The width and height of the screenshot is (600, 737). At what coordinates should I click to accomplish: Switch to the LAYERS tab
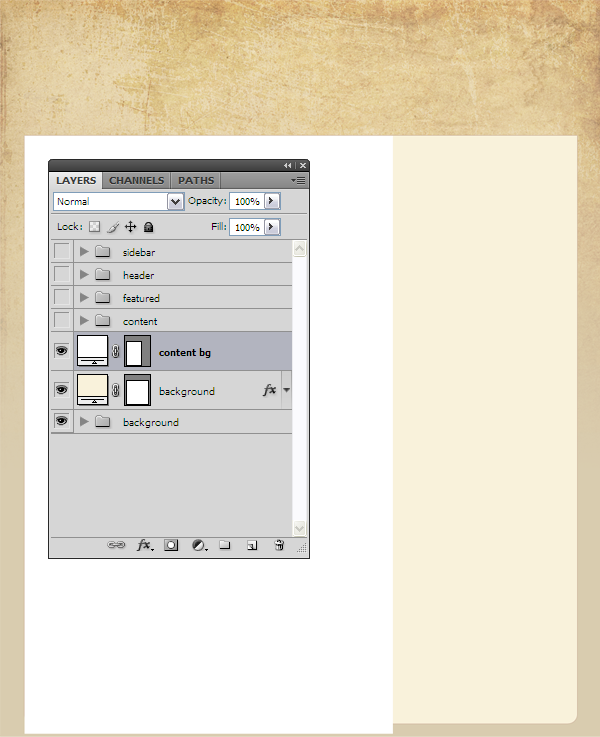[76, 180]
